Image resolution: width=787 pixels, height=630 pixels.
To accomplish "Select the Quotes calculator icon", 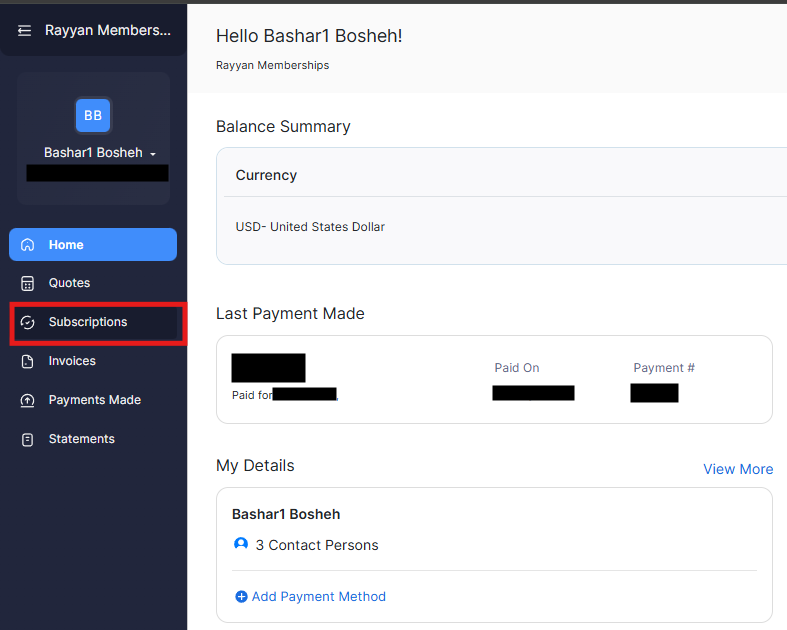I will (x=28, y=283).
